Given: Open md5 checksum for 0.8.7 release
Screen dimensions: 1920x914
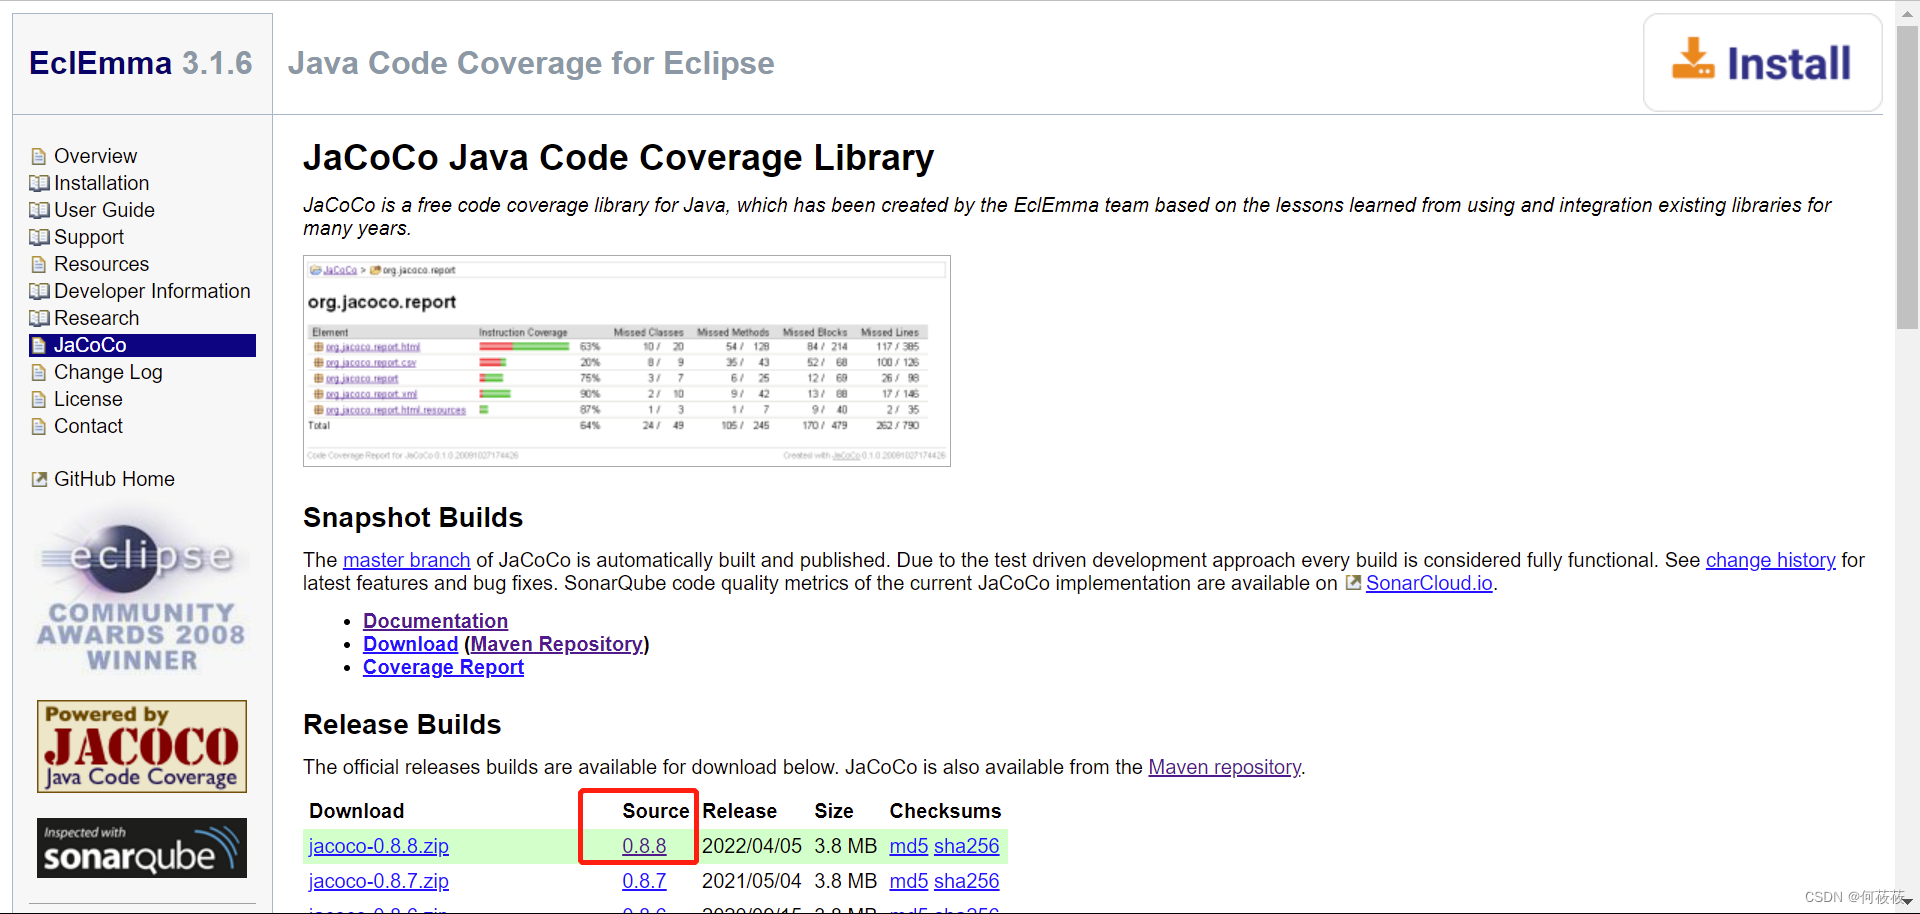Looking at the screenshot, I should (x=909, y=881).
